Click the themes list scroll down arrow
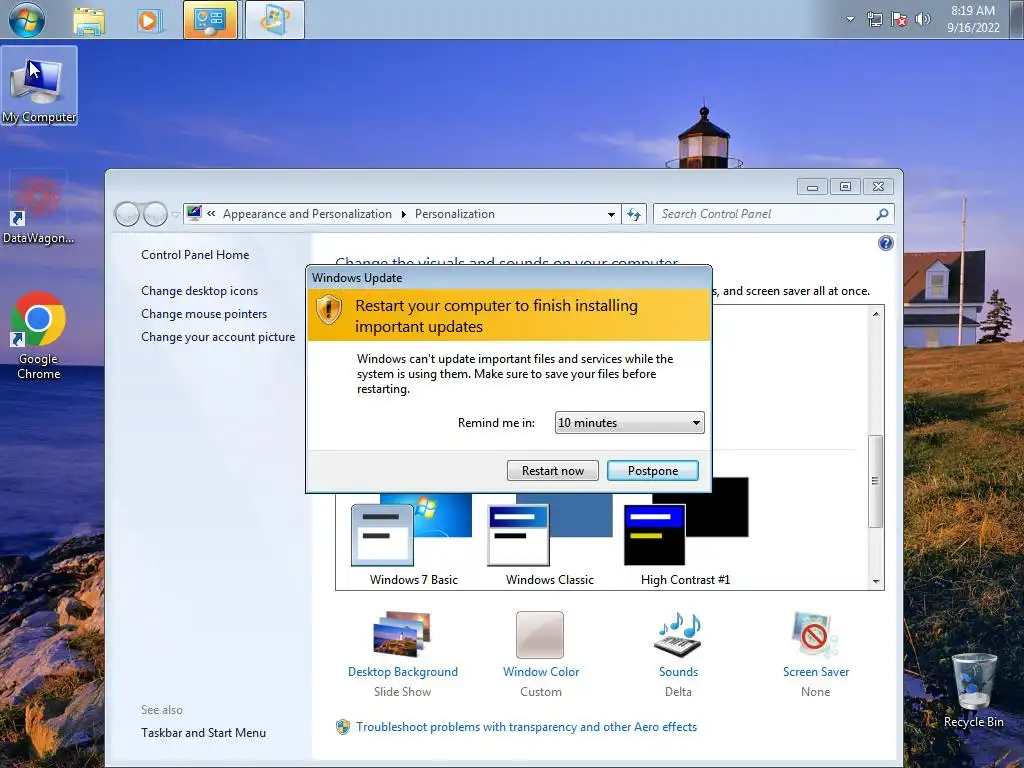The height and width of the screenshot is (768, 1024). click(876, 581)
